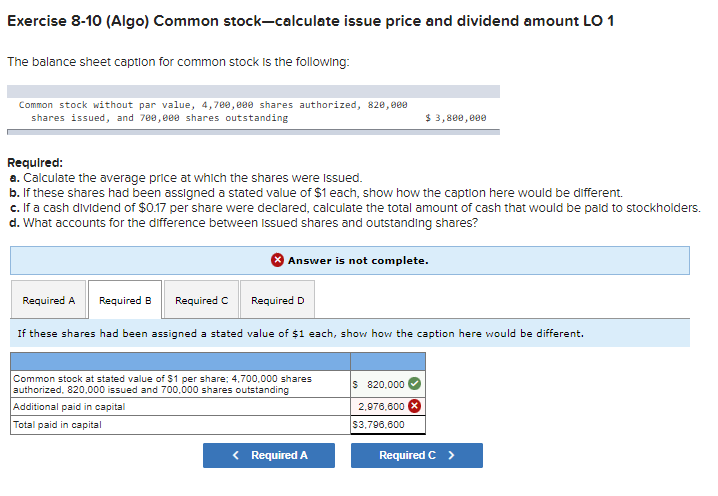This screenshot has width=718, height=496.
Task: Click the common stock without par value caption
Action: [x=212, y=111]
